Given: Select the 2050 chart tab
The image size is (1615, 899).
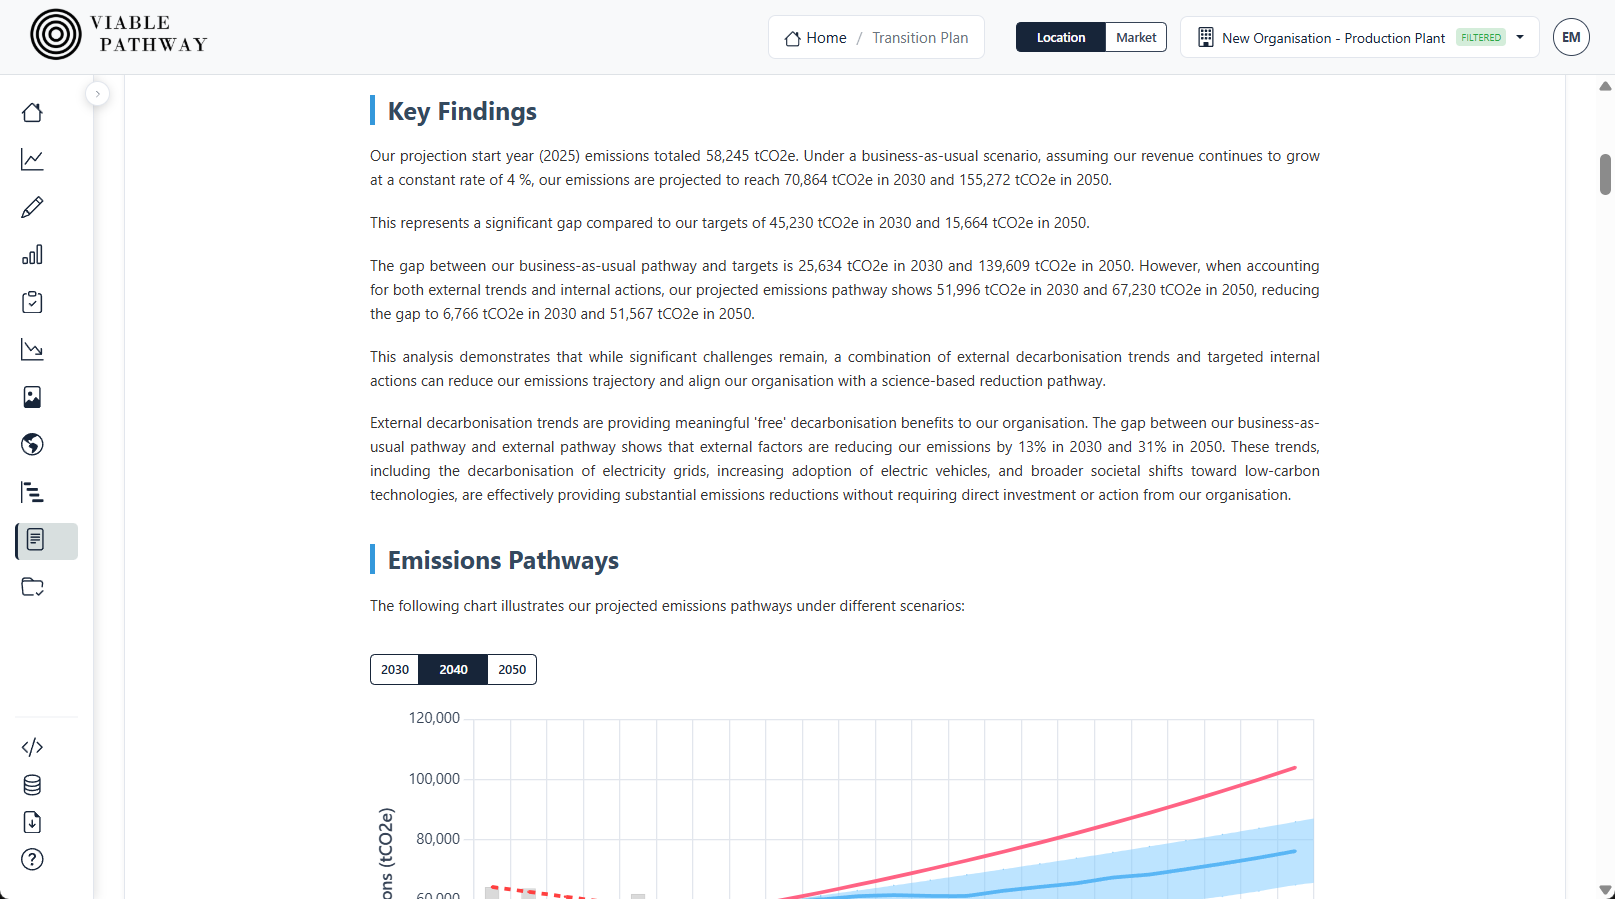Looking at the screenshot, I should click(512, 669).
